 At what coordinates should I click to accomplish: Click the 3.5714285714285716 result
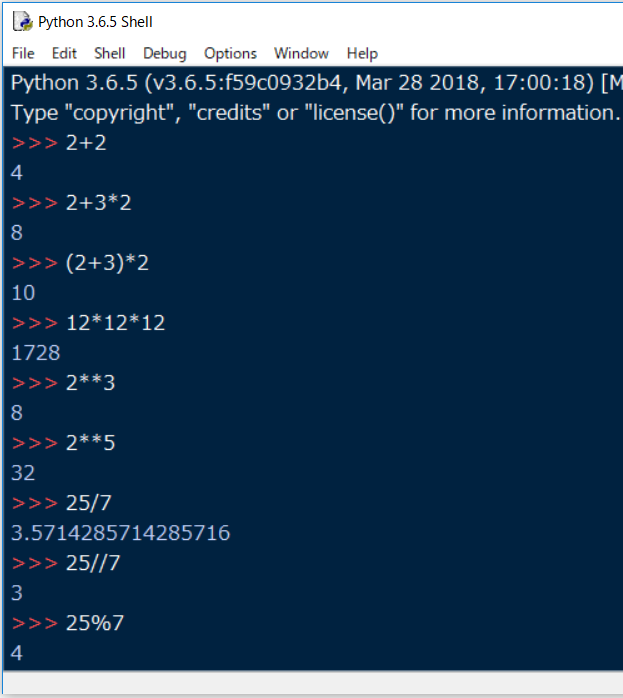pos(120,533)
